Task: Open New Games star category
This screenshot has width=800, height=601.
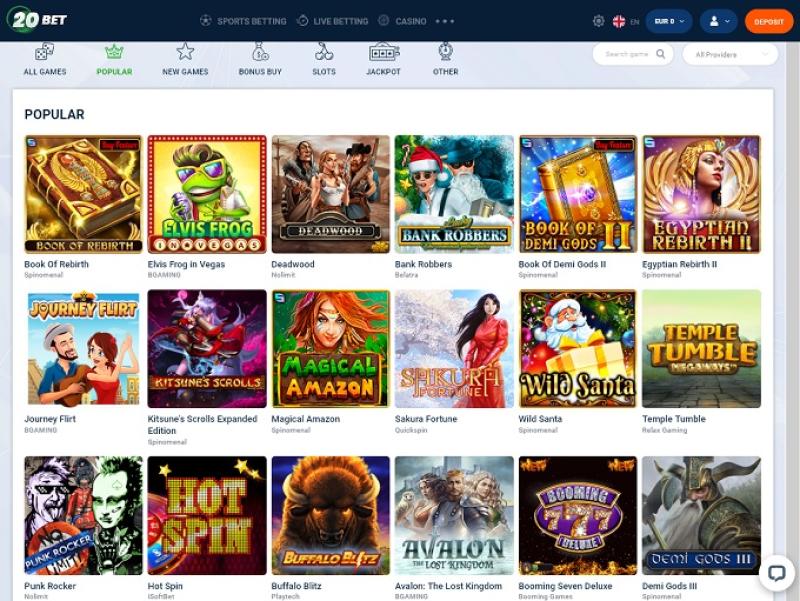Action: pos(185,52)
